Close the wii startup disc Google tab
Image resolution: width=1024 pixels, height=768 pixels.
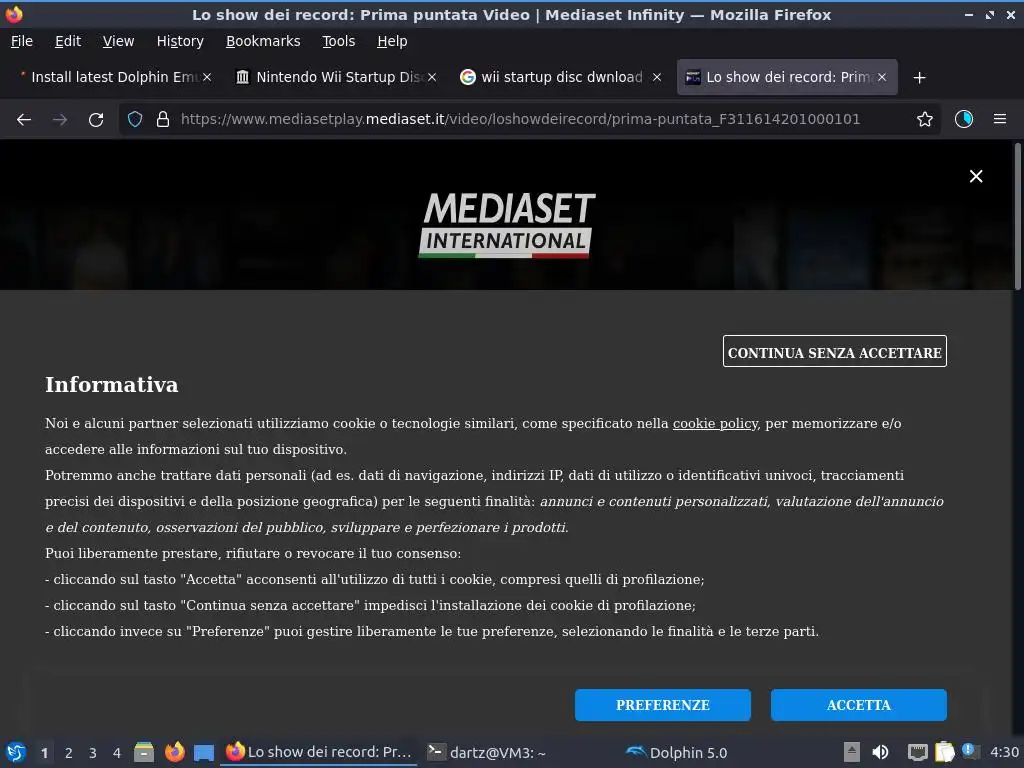coord(657,77)
